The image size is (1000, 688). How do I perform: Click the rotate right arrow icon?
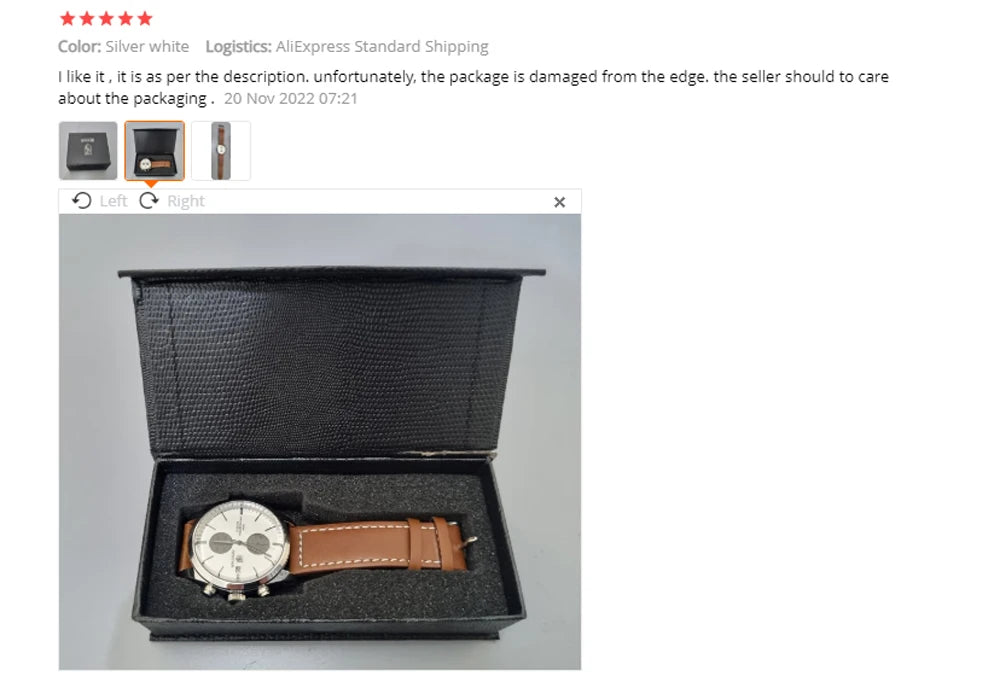pos(149,201)
